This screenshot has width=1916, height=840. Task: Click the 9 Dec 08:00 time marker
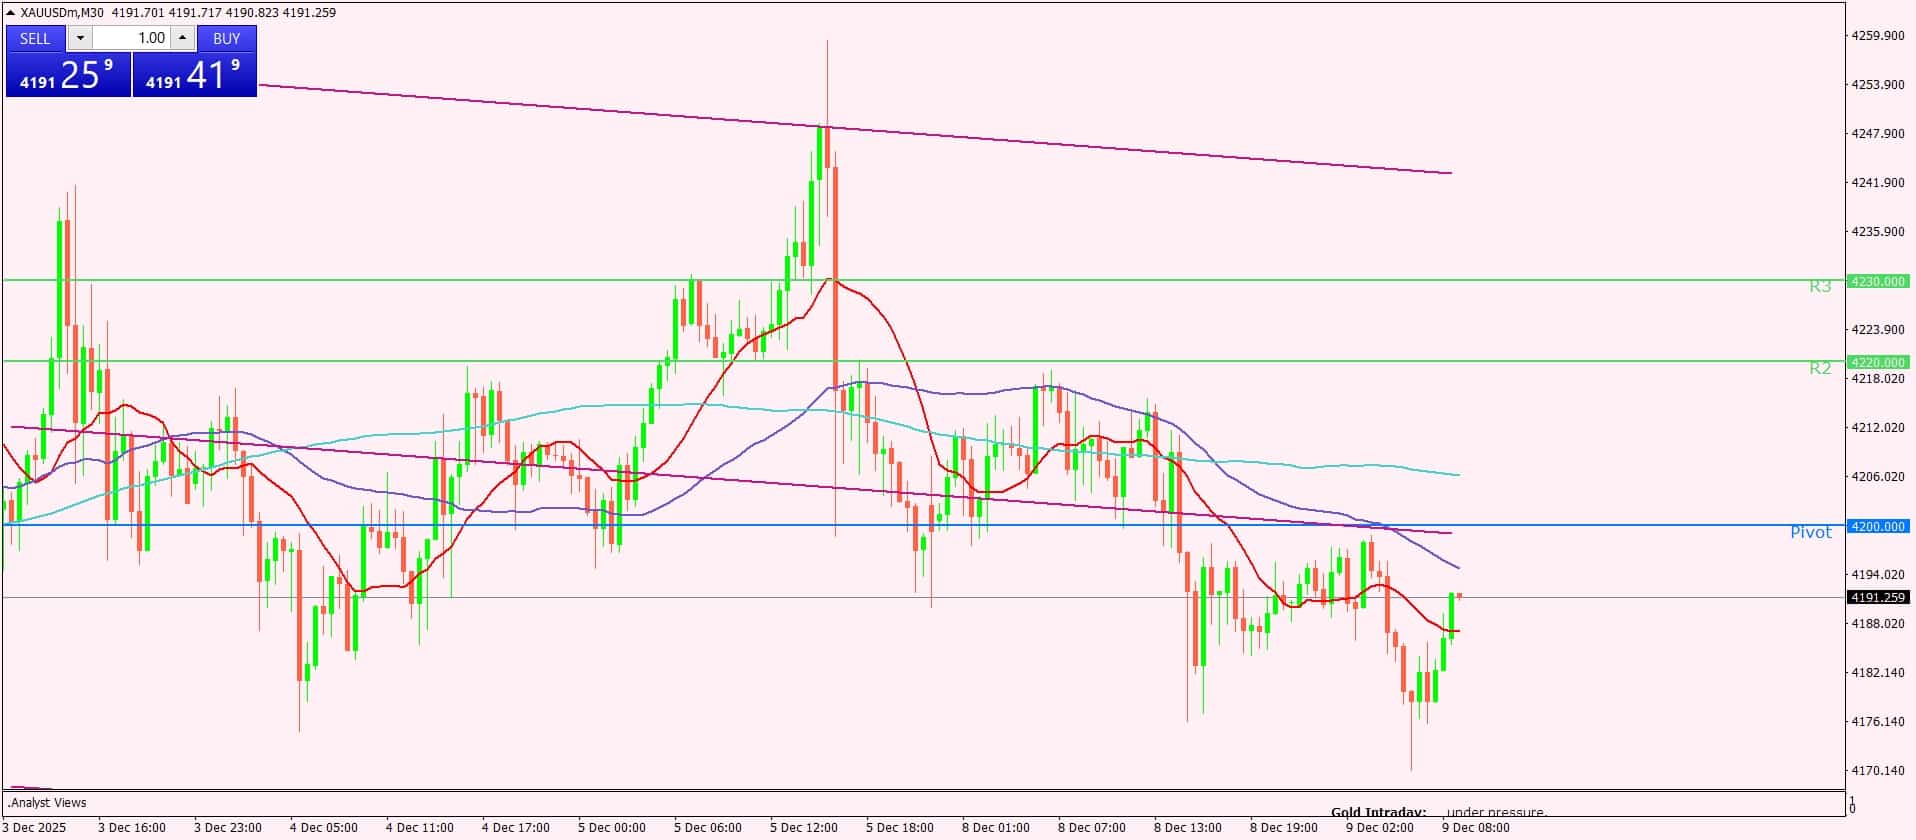click(x=1475, y=827)
